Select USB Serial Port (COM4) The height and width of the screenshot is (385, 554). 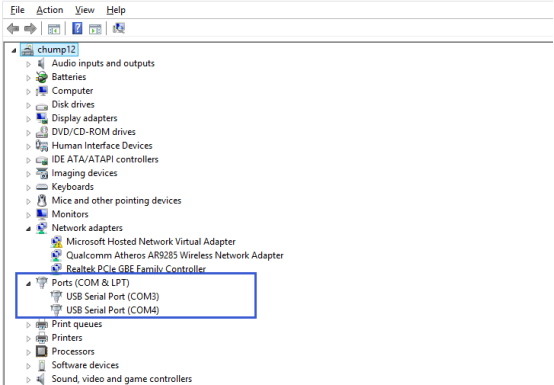(113, 310)
